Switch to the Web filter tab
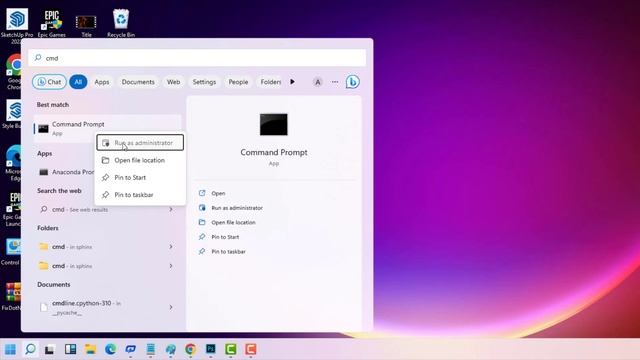Image resolution: width=640 pixels, height=360 pixels. click(x=173, y=82)
